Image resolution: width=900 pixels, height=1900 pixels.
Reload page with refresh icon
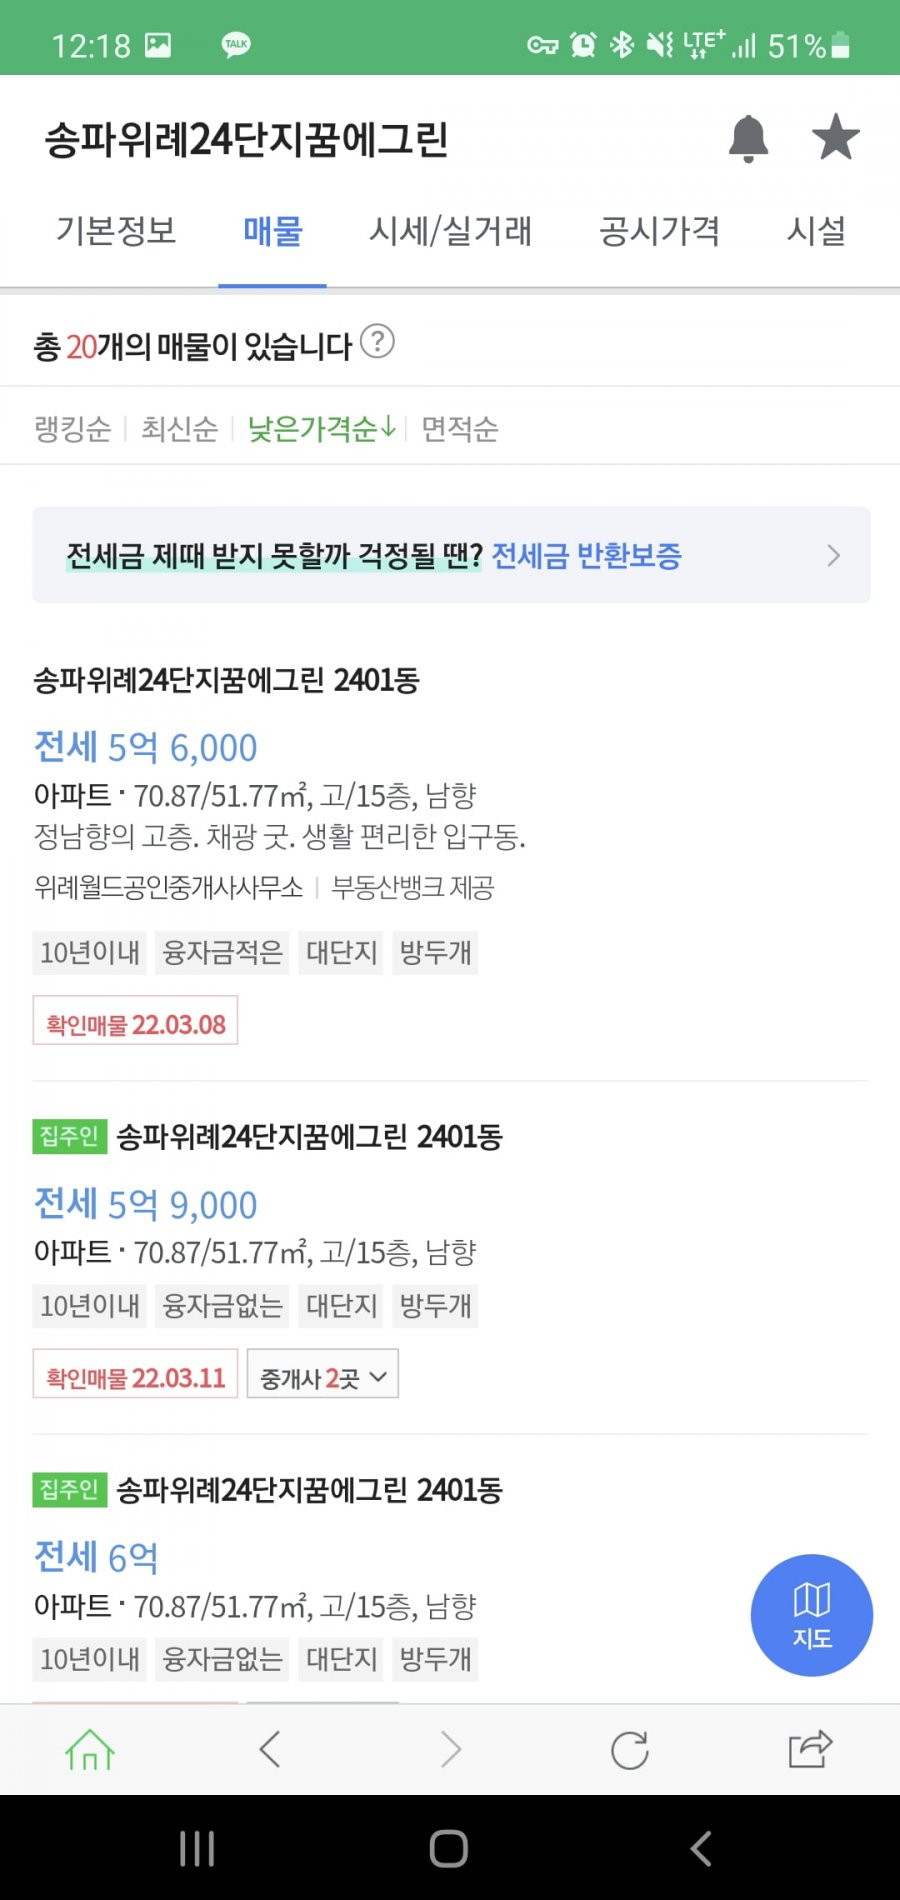click(630, 1750)
